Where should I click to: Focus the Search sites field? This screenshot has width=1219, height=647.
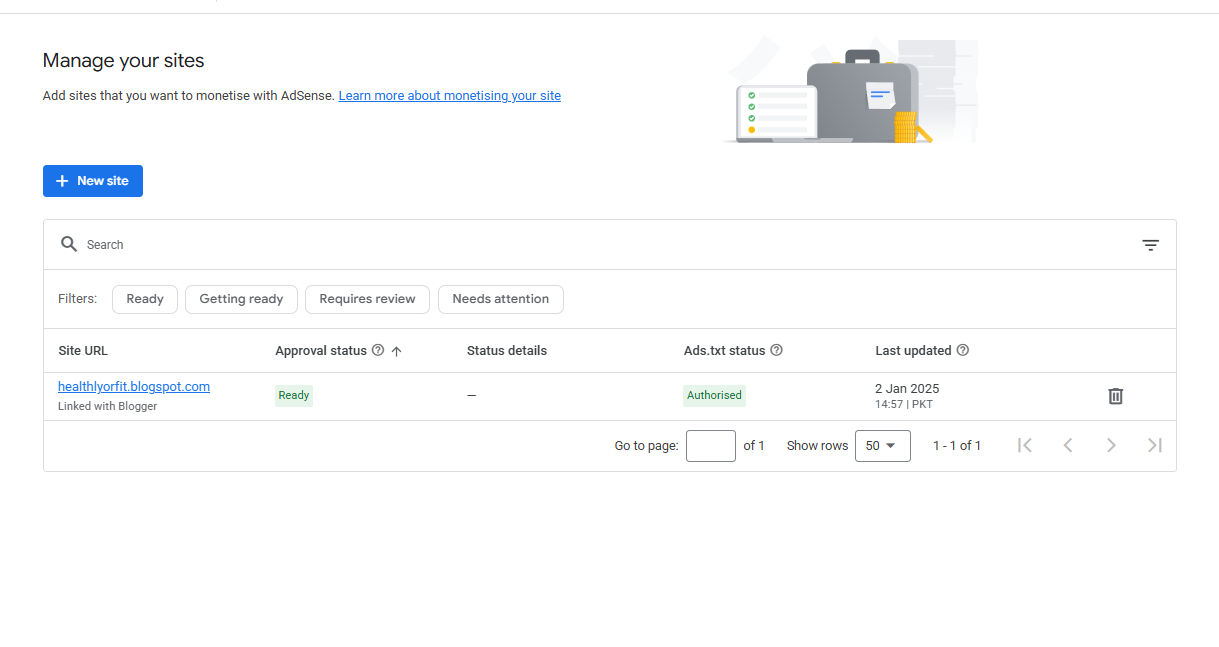click(x=610, y=245)
